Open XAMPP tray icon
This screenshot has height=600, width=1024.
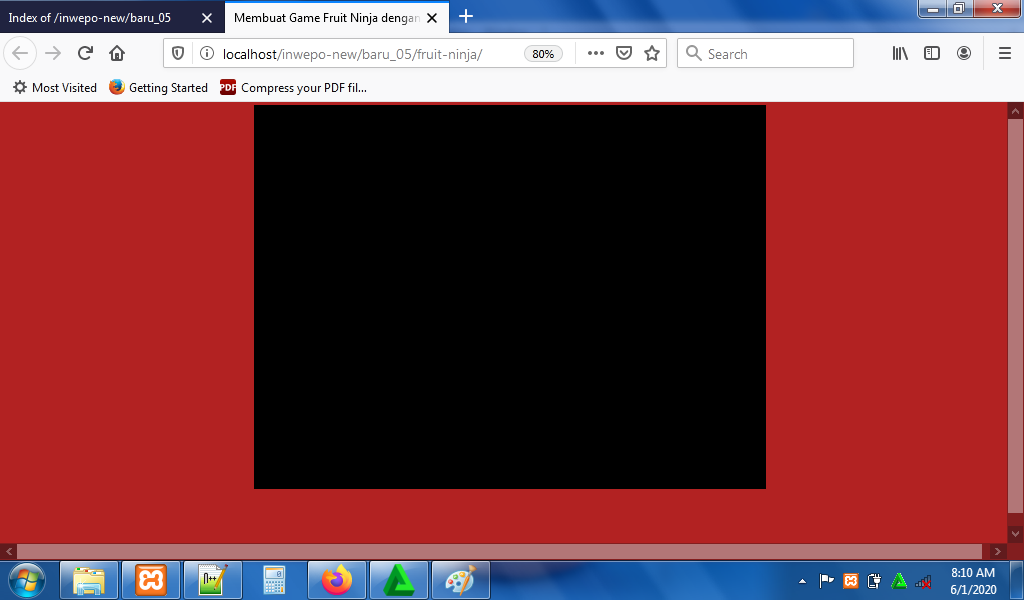pos(850,580)
